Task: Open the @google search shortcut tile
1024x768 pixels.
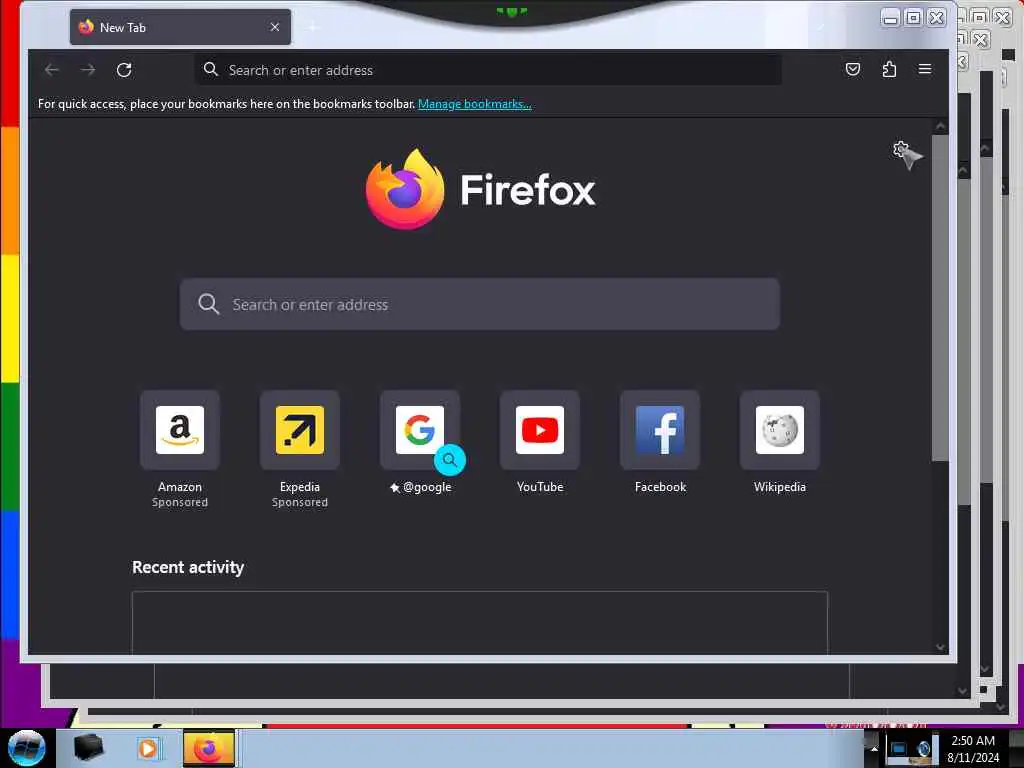Action: click(420, 430)
